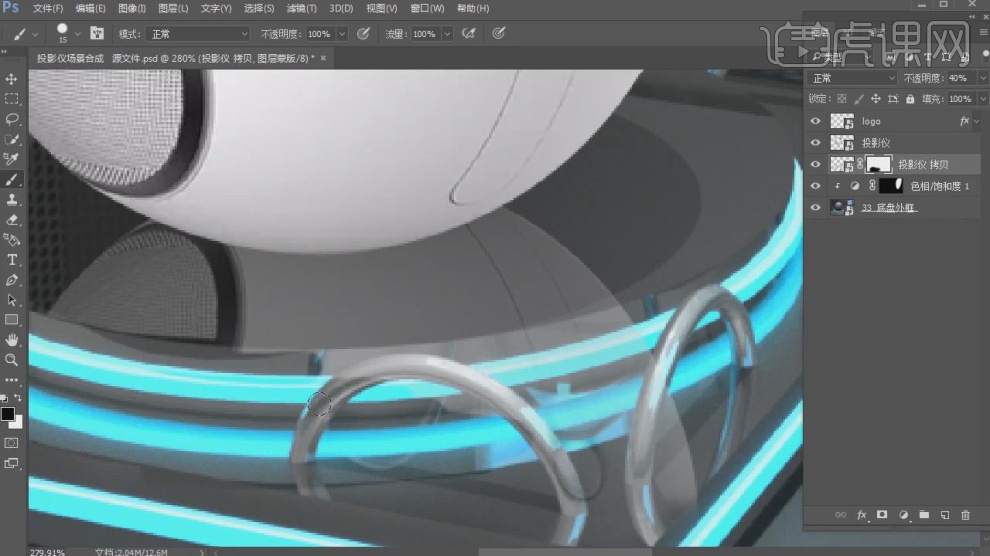Open the 滤镜(T) menu

click(x=301, y=8)
